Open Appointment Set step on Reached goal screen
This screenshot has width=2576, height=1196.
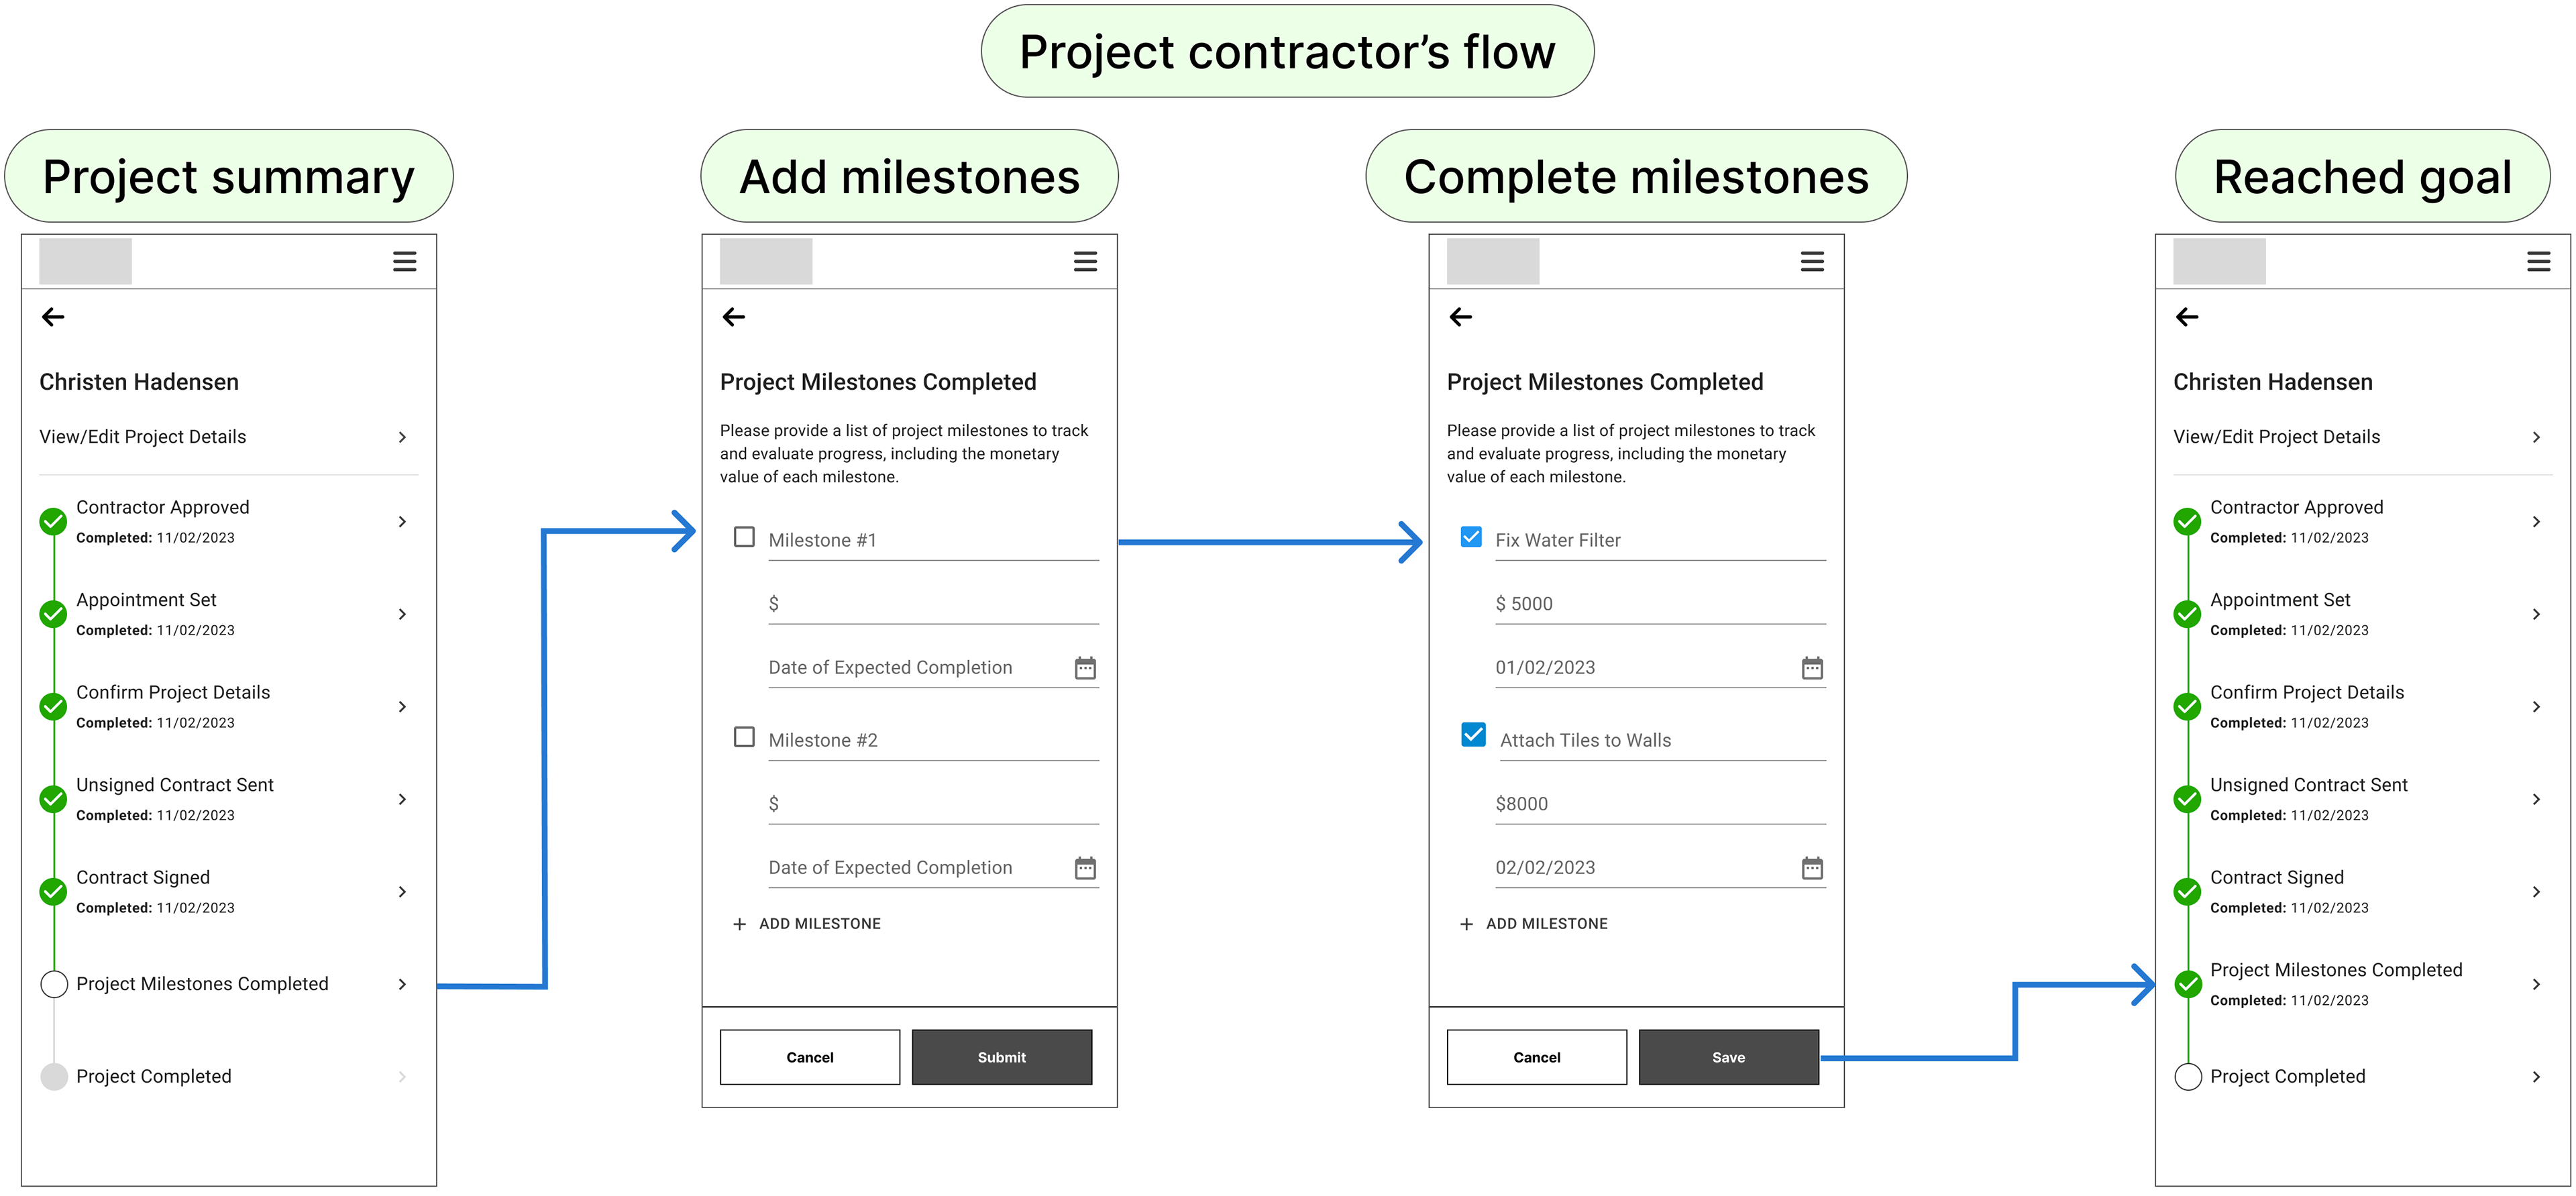click(x=2279, y=600)
